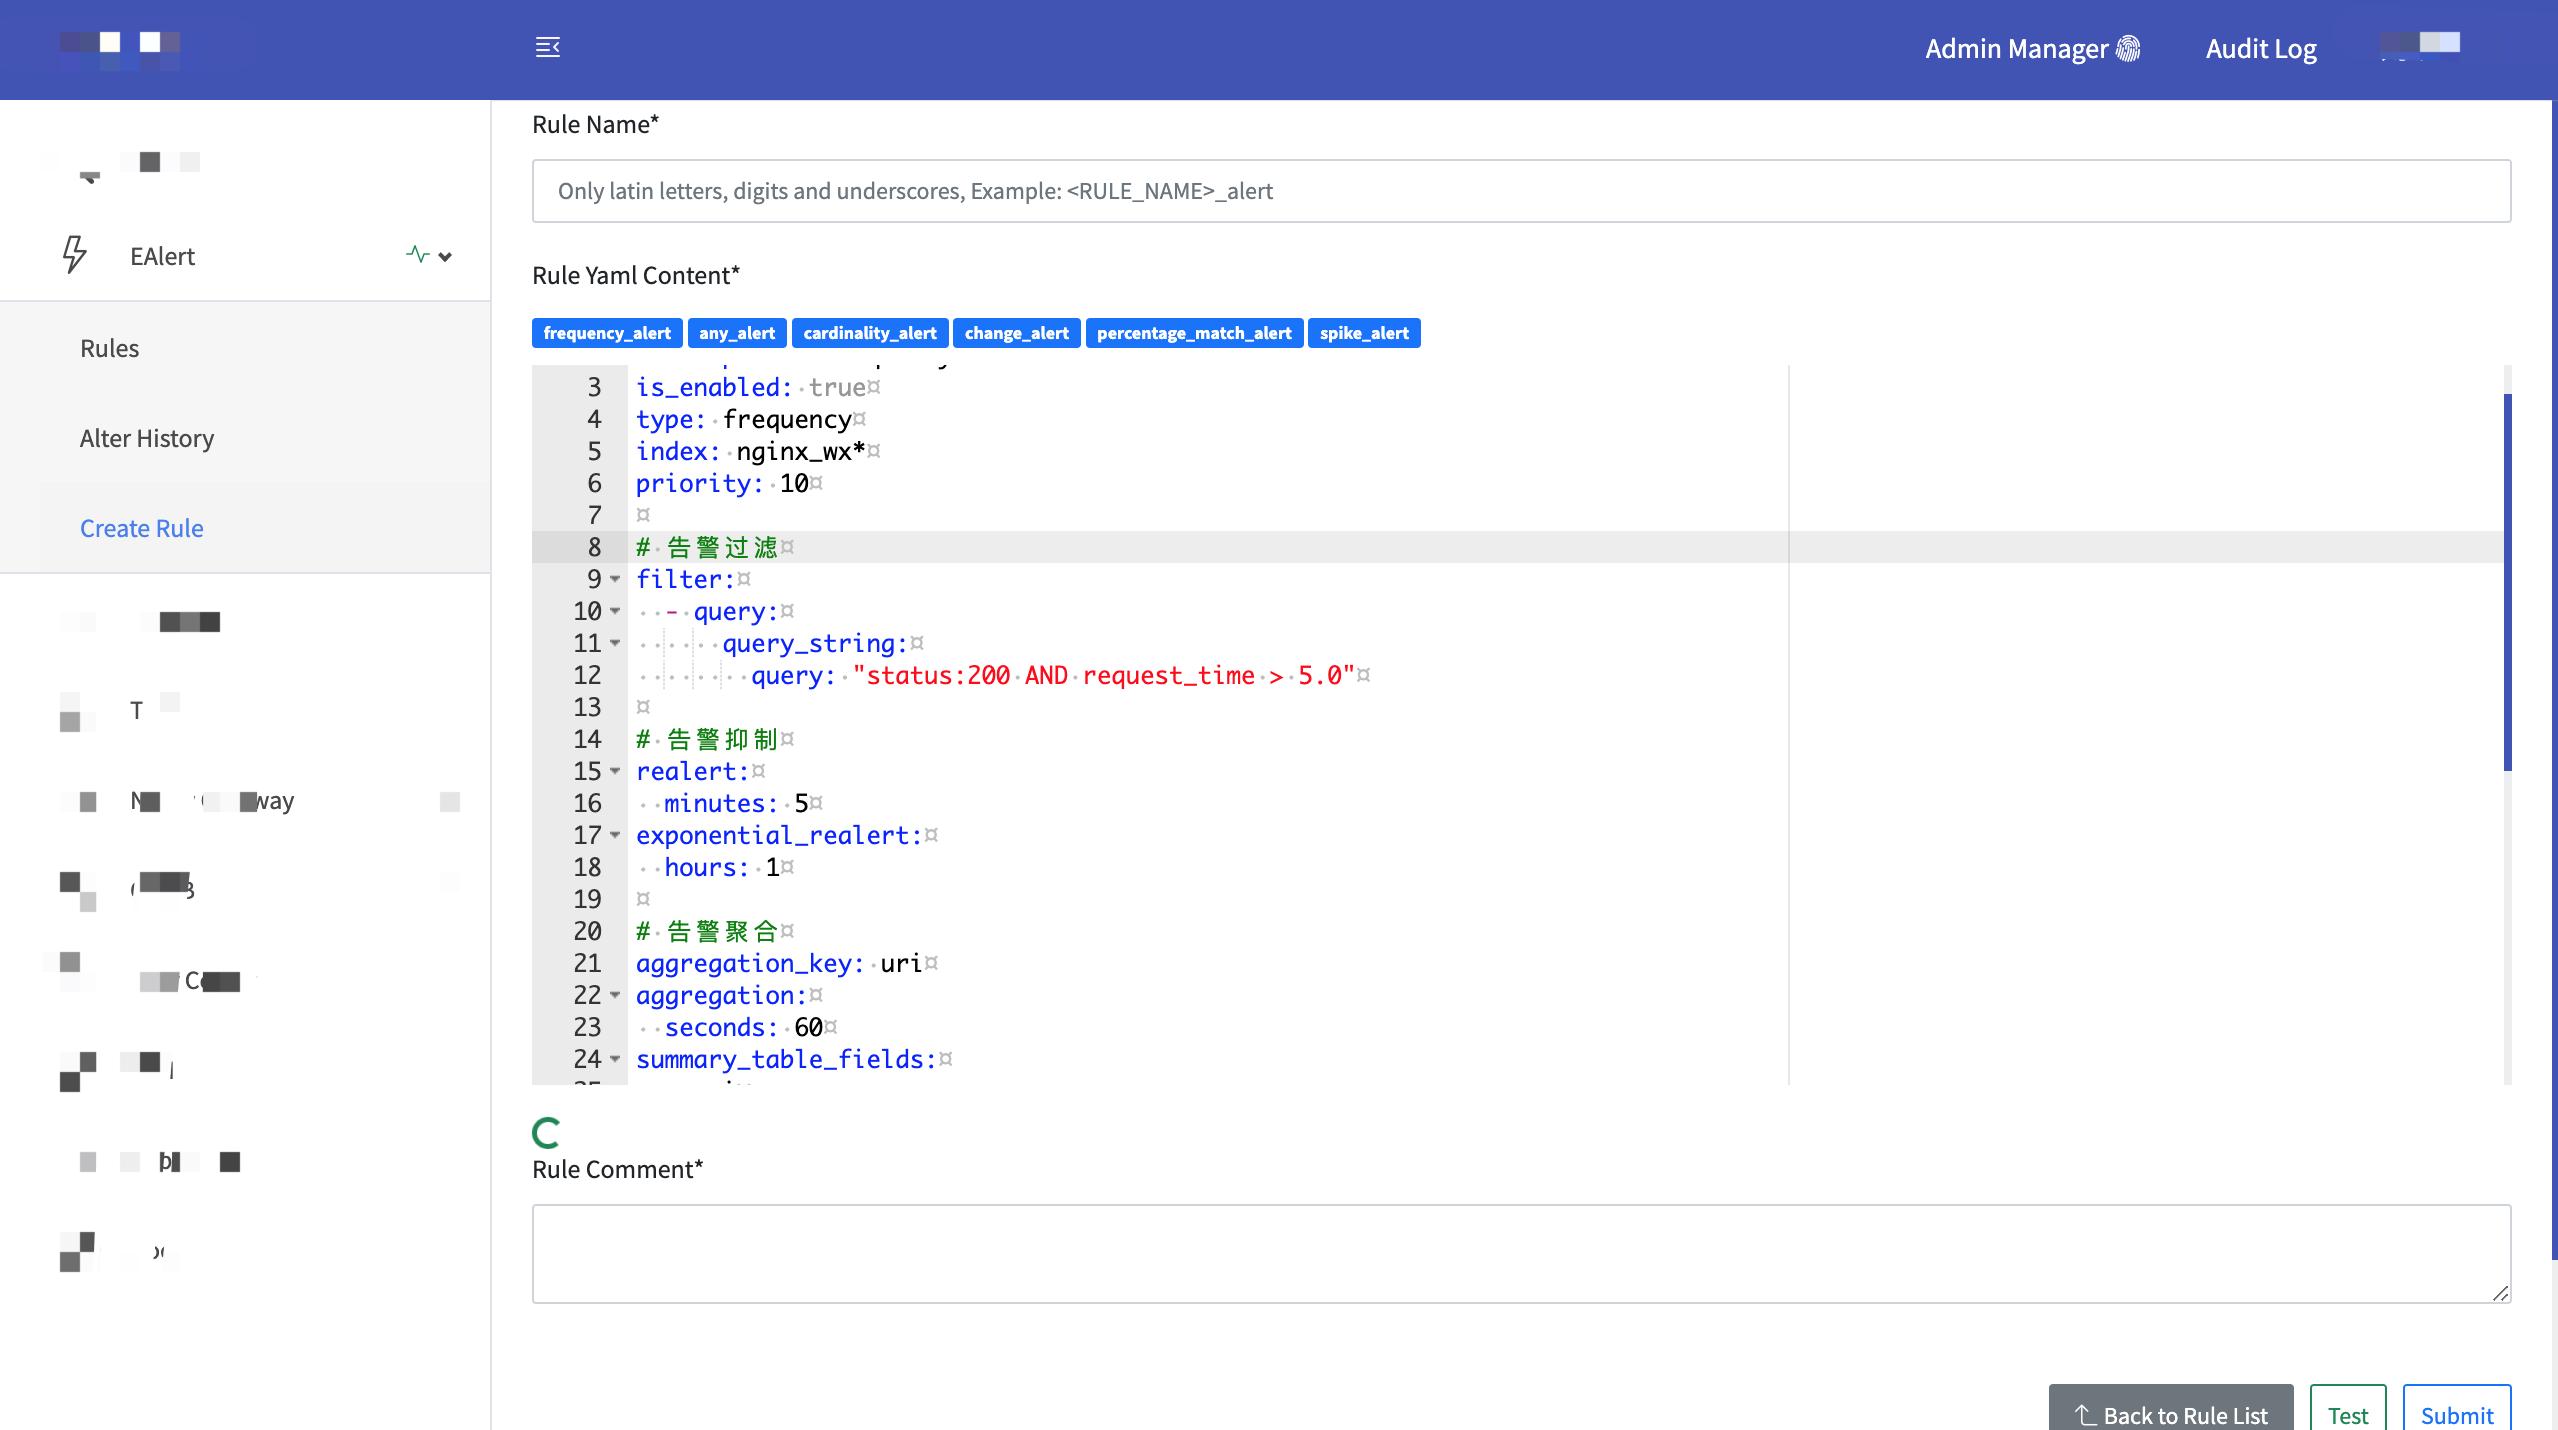
Task: Open the blurred user avatar in the header
Action: click(2420, 45)
